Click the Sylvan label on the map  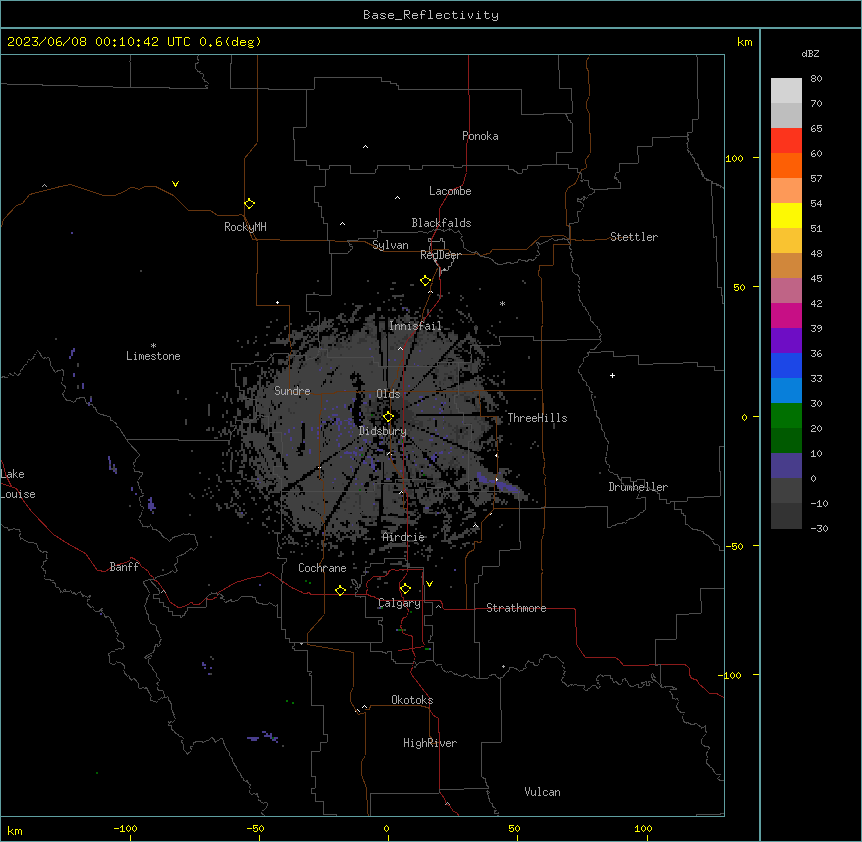click(x=390, y=245)
